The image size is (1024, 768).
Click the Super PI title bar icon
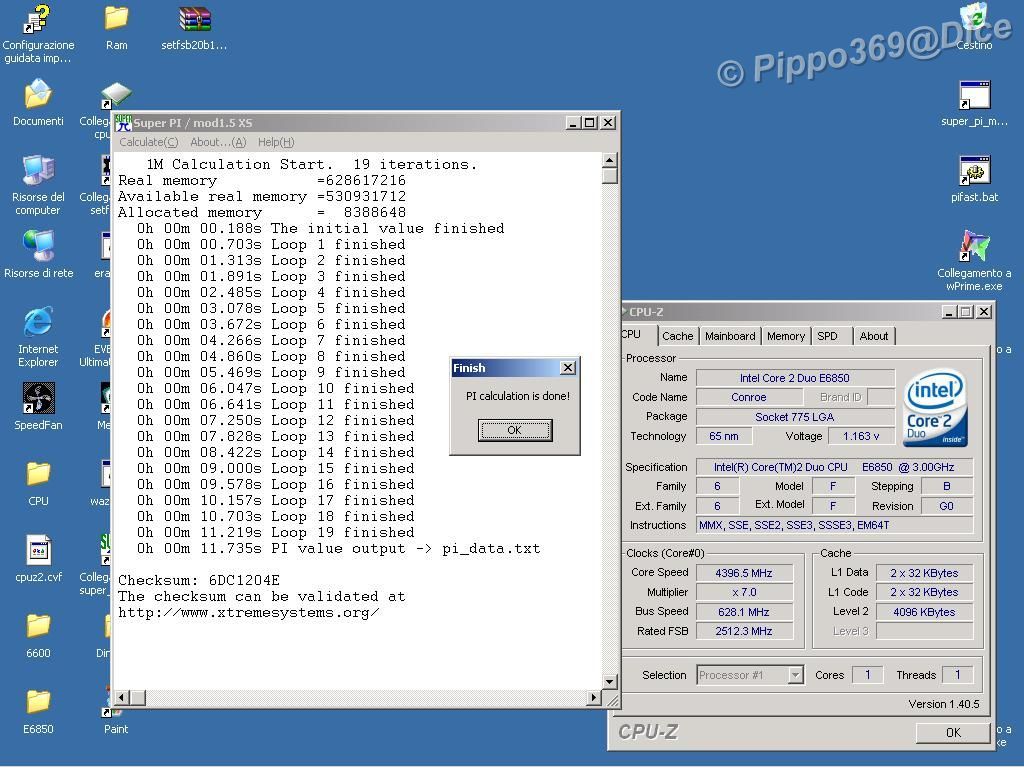[123, 122]
